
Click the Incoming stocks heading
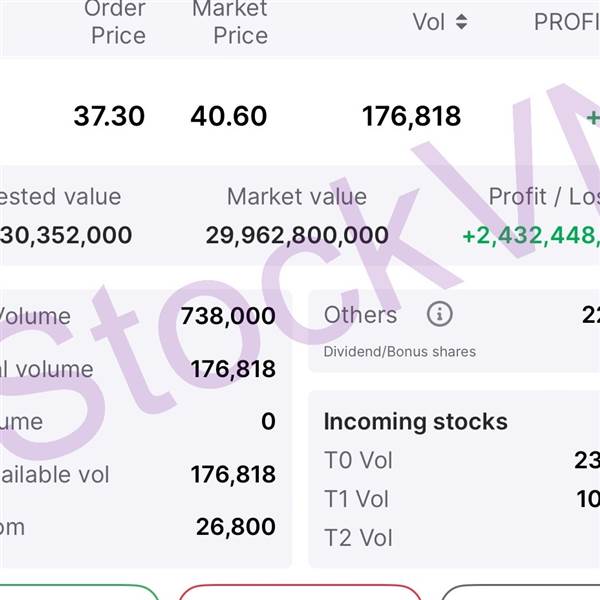coord(415,422)
